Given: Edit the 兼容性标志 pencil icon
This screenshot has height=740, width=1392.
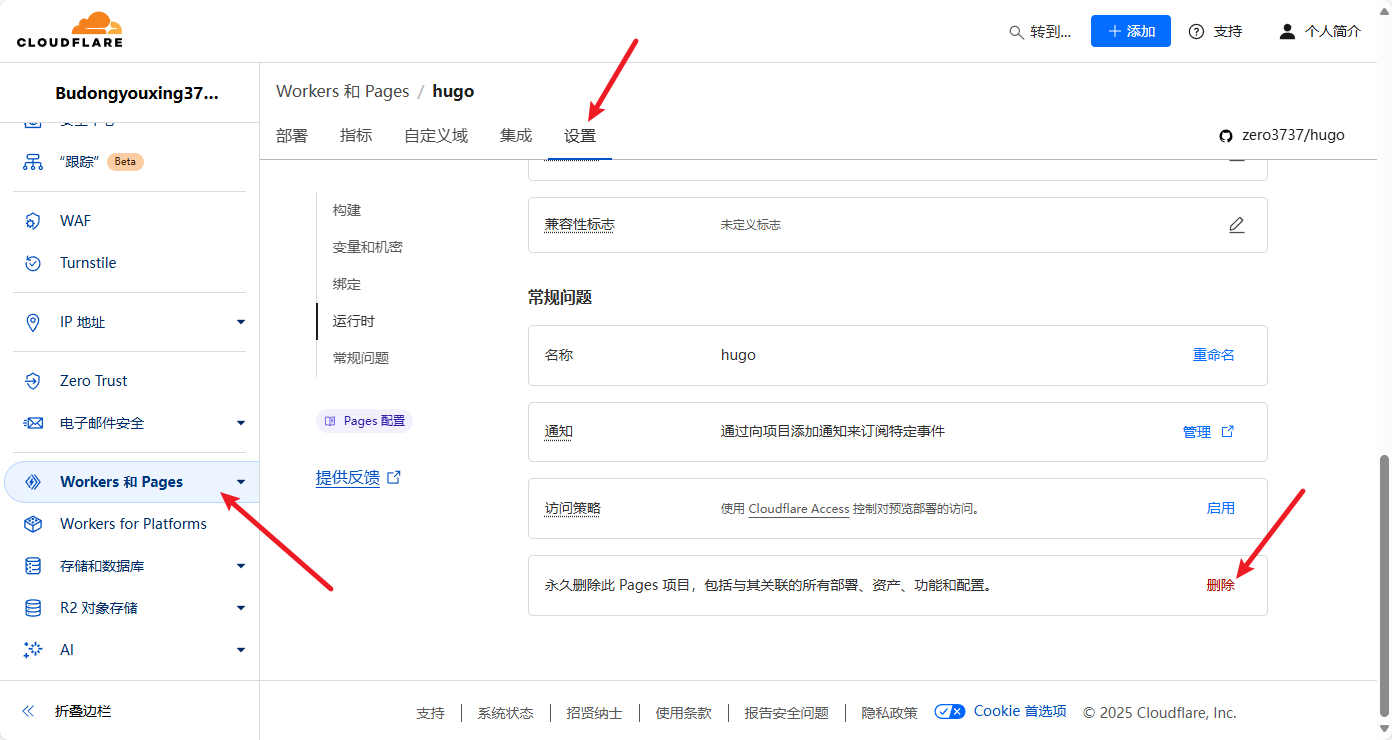Looking at the screenshot, I should pos(1237,225).
